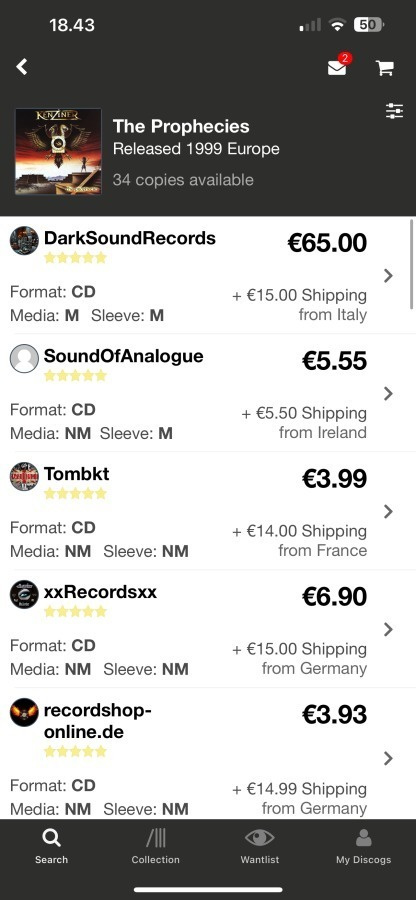Open The Prophecies album cover thumbnail

pos(58,152)
